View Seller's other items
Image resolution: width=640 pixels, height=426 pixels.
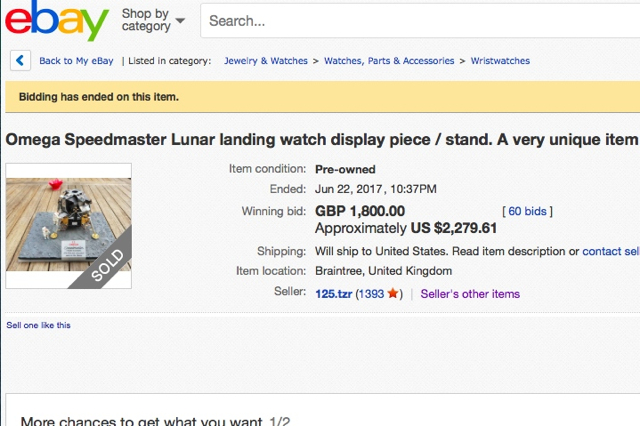point(470,294)
